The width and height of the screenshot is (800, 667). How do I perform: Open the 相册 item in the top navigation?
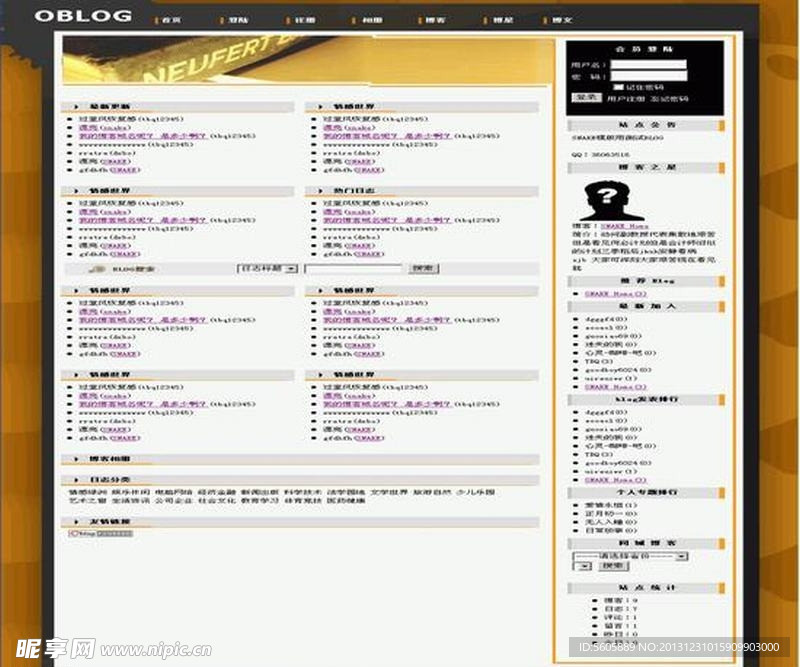click(371, 20)
